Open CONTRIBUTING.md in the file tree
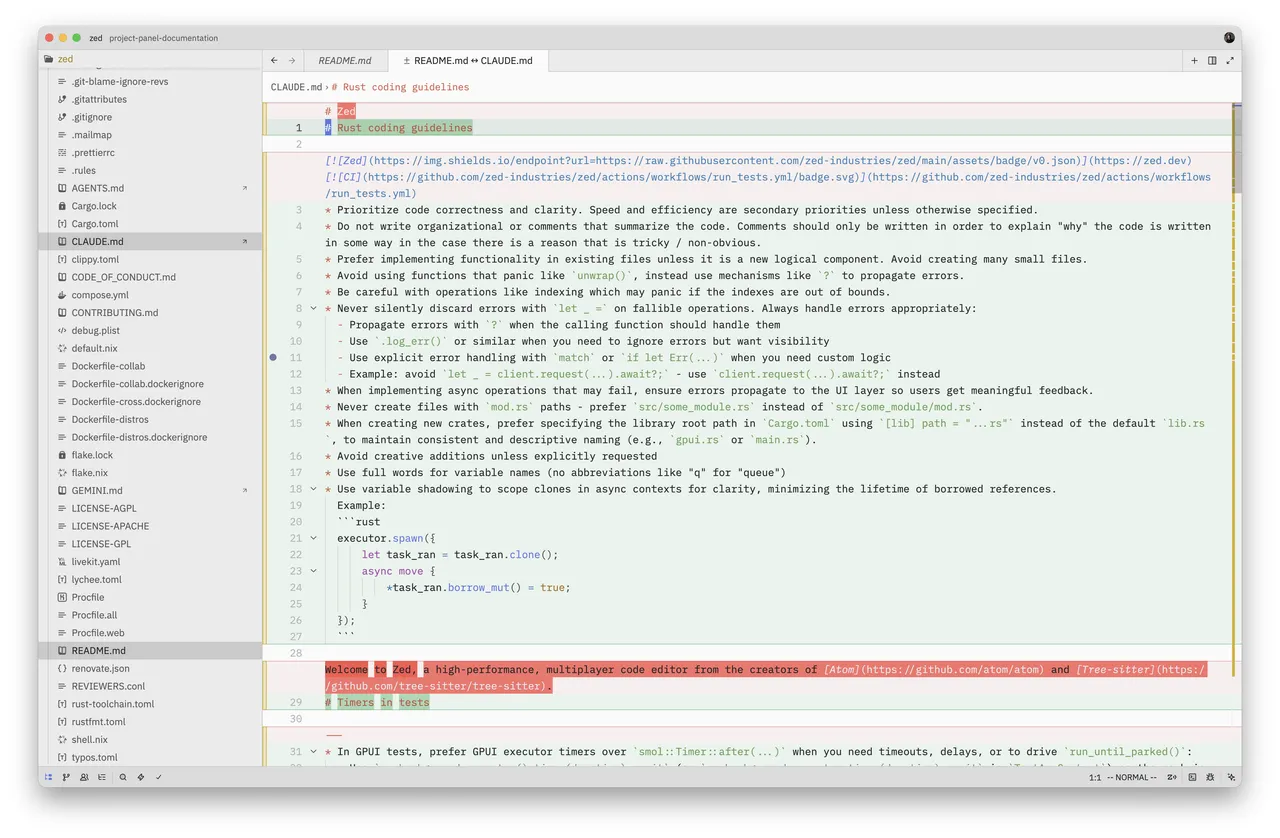Image resolution: width=1280 pixels, height=838 pixels. coord(150,312)
